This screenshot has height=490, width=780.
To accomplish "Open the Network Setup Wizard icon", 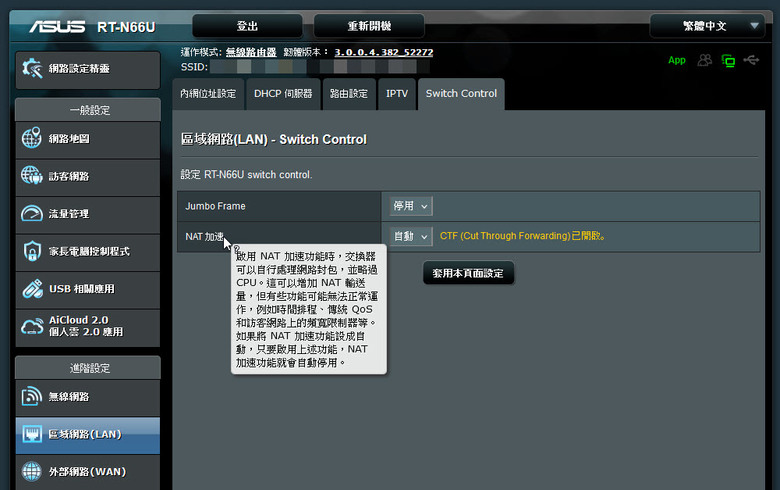I will (x=32, y=69).
